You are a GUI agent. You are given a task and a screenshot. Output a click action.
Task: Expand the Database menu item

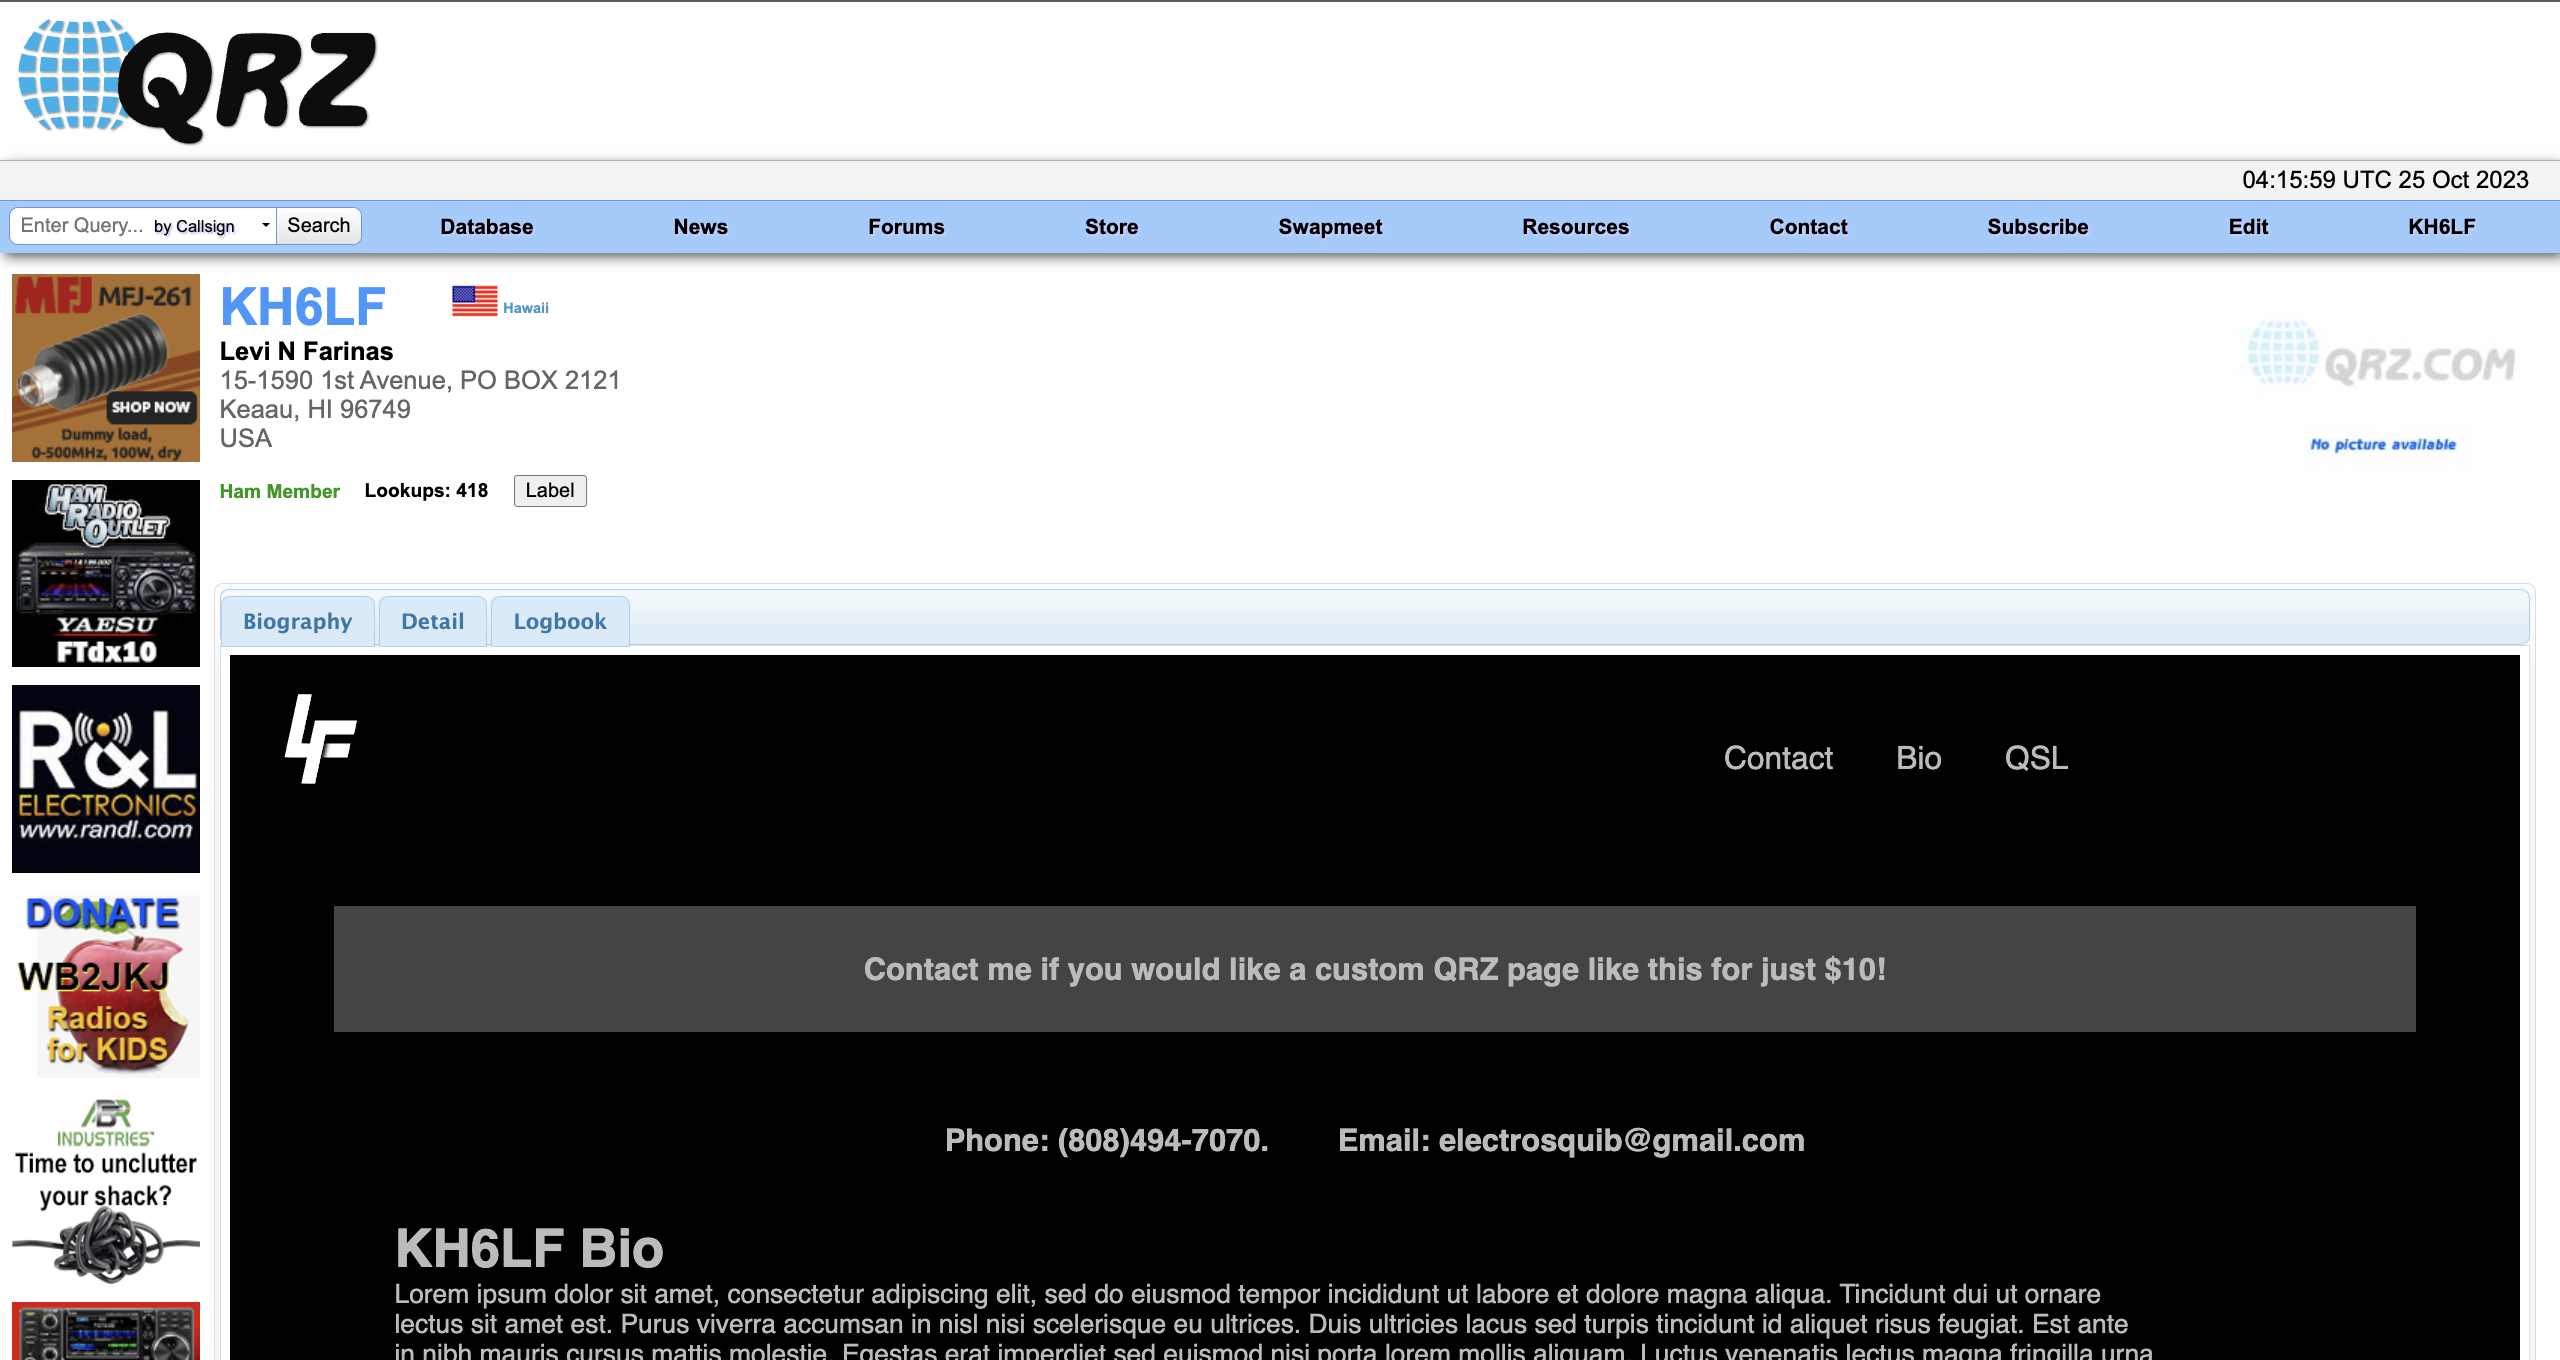(486, 225)
